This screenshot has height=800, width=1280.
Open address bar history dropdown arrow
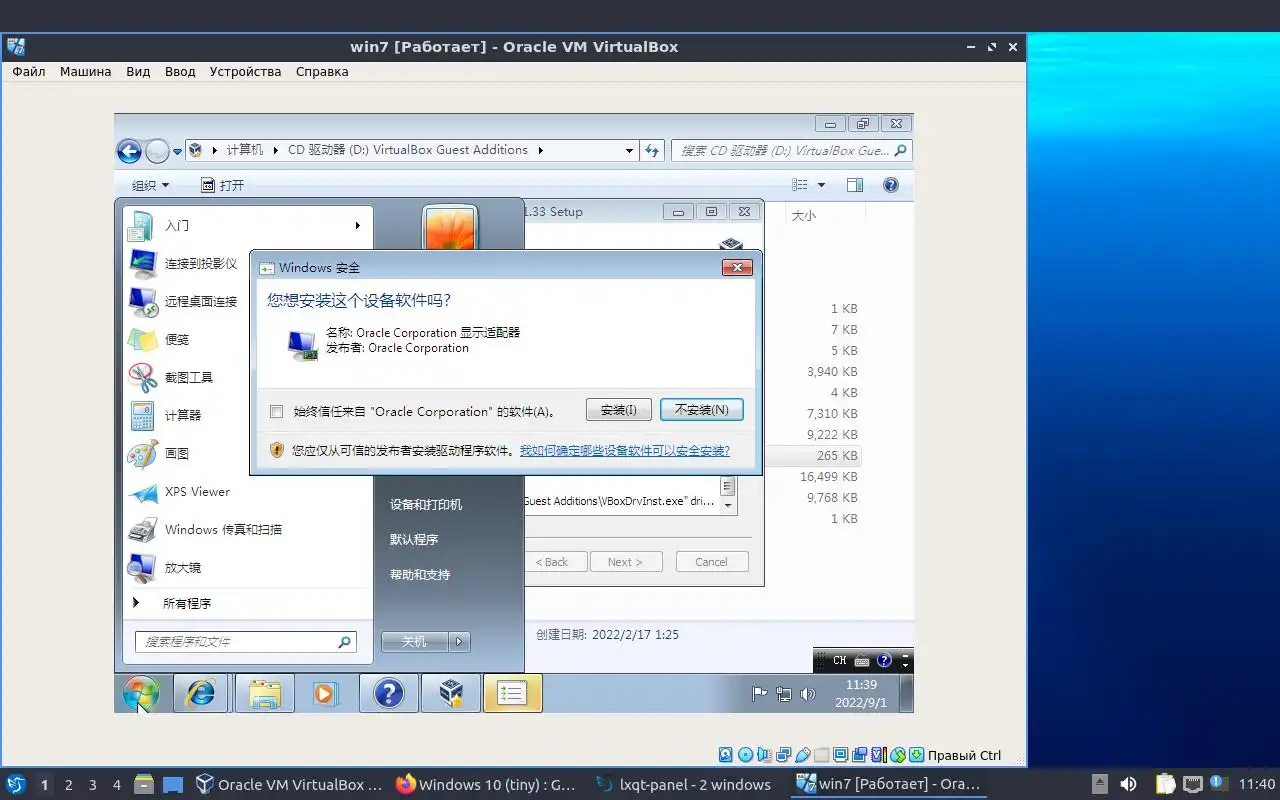click(x=629, y=151)
